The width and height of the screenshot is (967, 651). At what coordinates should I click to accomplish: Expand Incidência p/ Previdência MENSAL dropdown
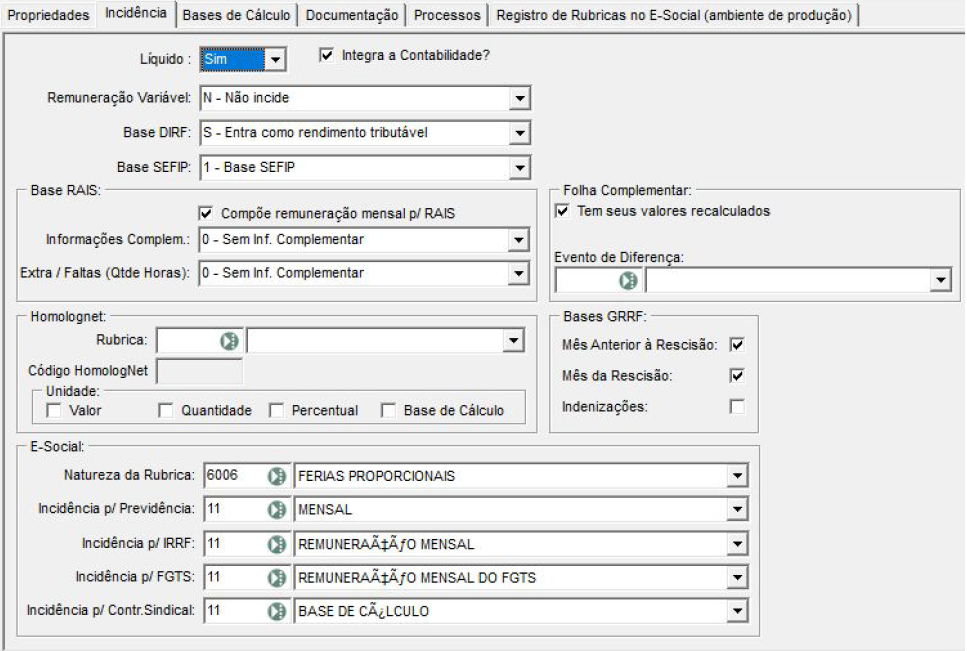click(737, 509)
